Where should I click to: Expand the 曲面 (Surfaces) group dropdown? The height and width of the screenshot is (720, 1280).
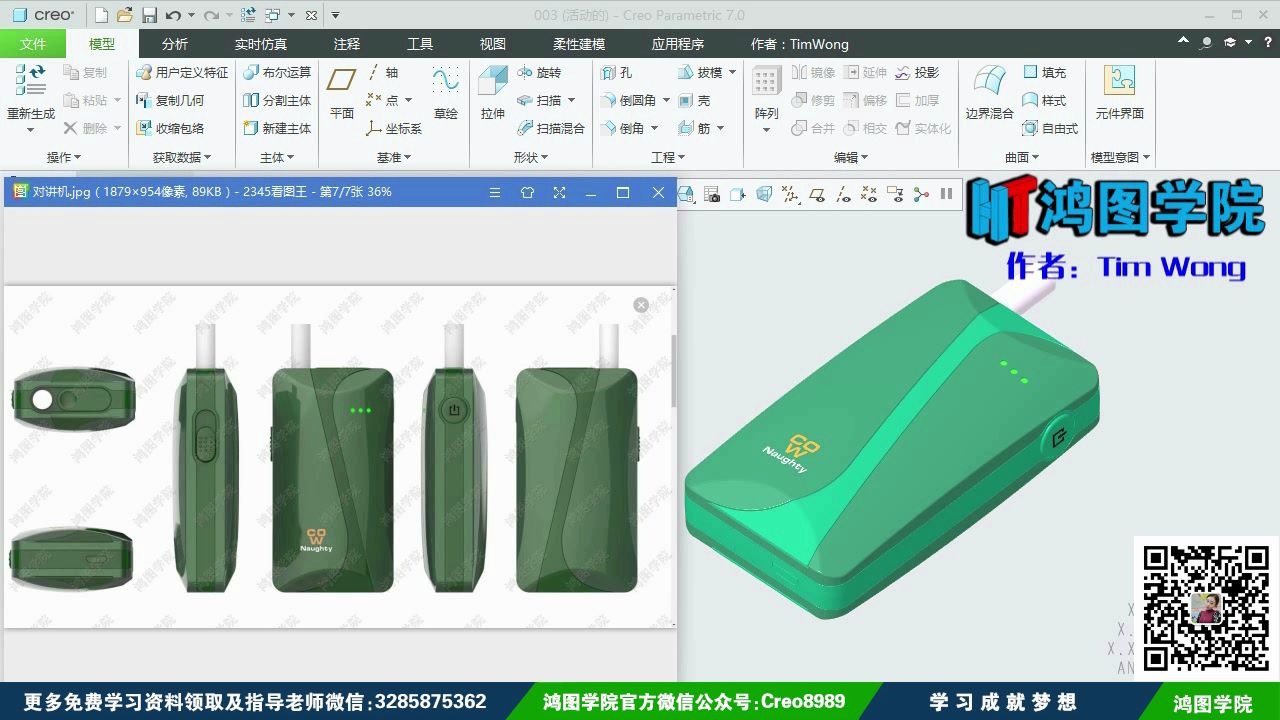point(1022,157)
